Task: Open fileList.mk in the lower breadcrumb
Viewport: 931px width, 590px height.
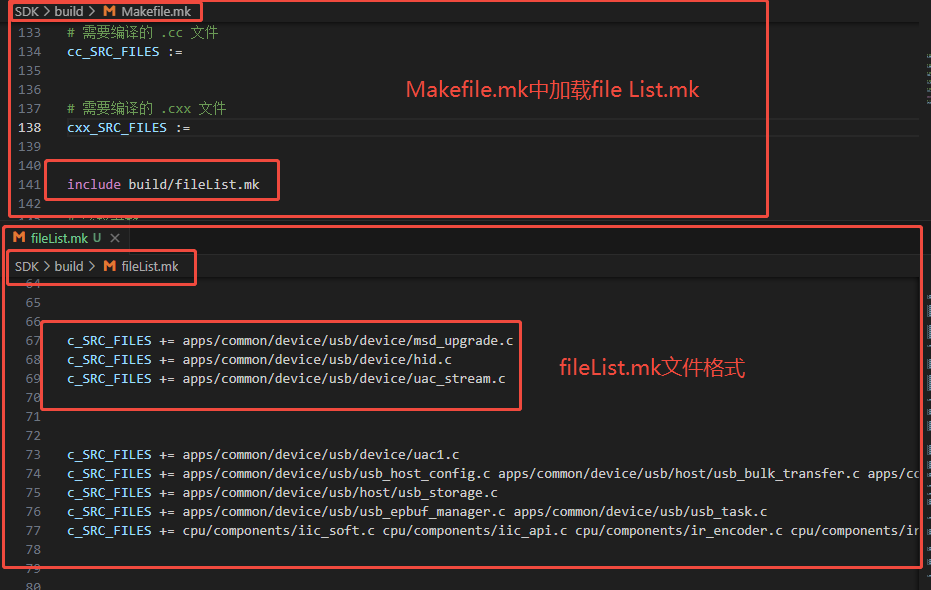Action: click(x=150, y=267)
